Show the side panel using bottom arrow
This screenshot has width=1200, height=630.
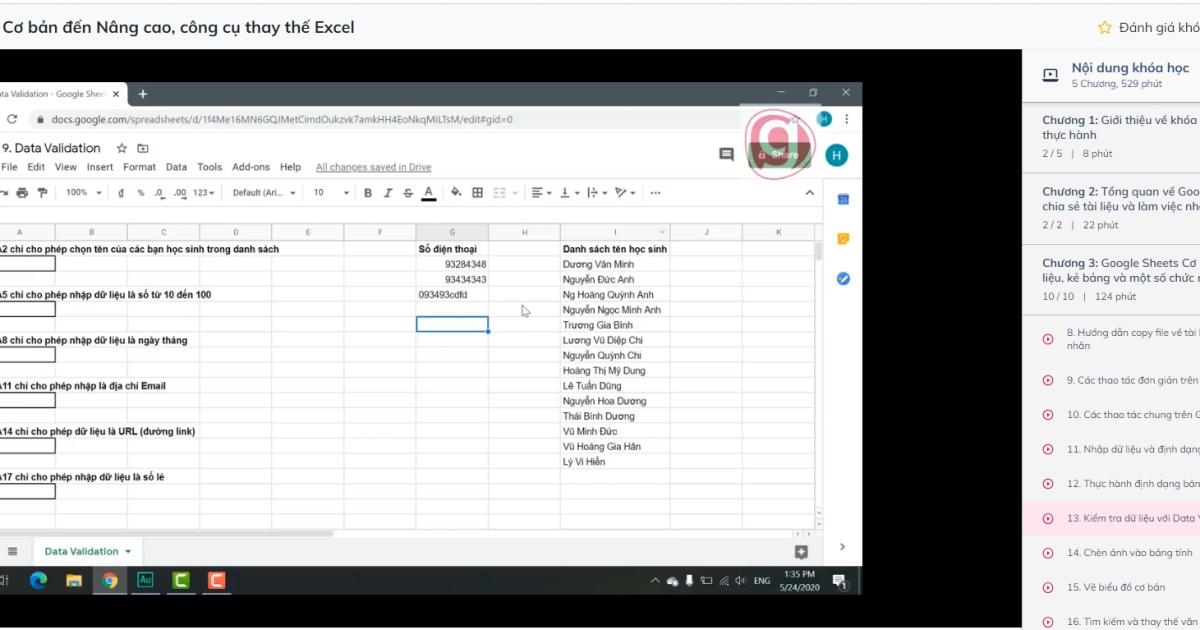(x=842, y=547)
